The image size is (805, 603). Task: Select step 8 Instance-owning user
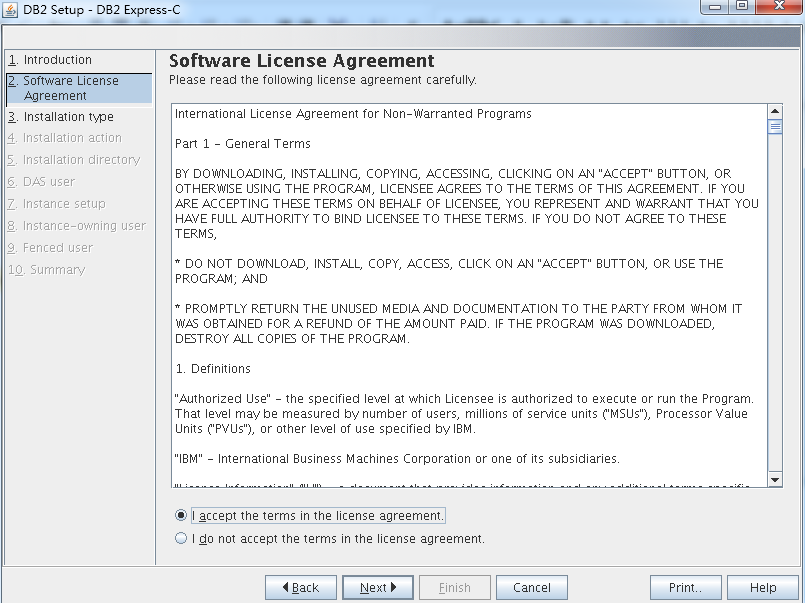(77, 226)
